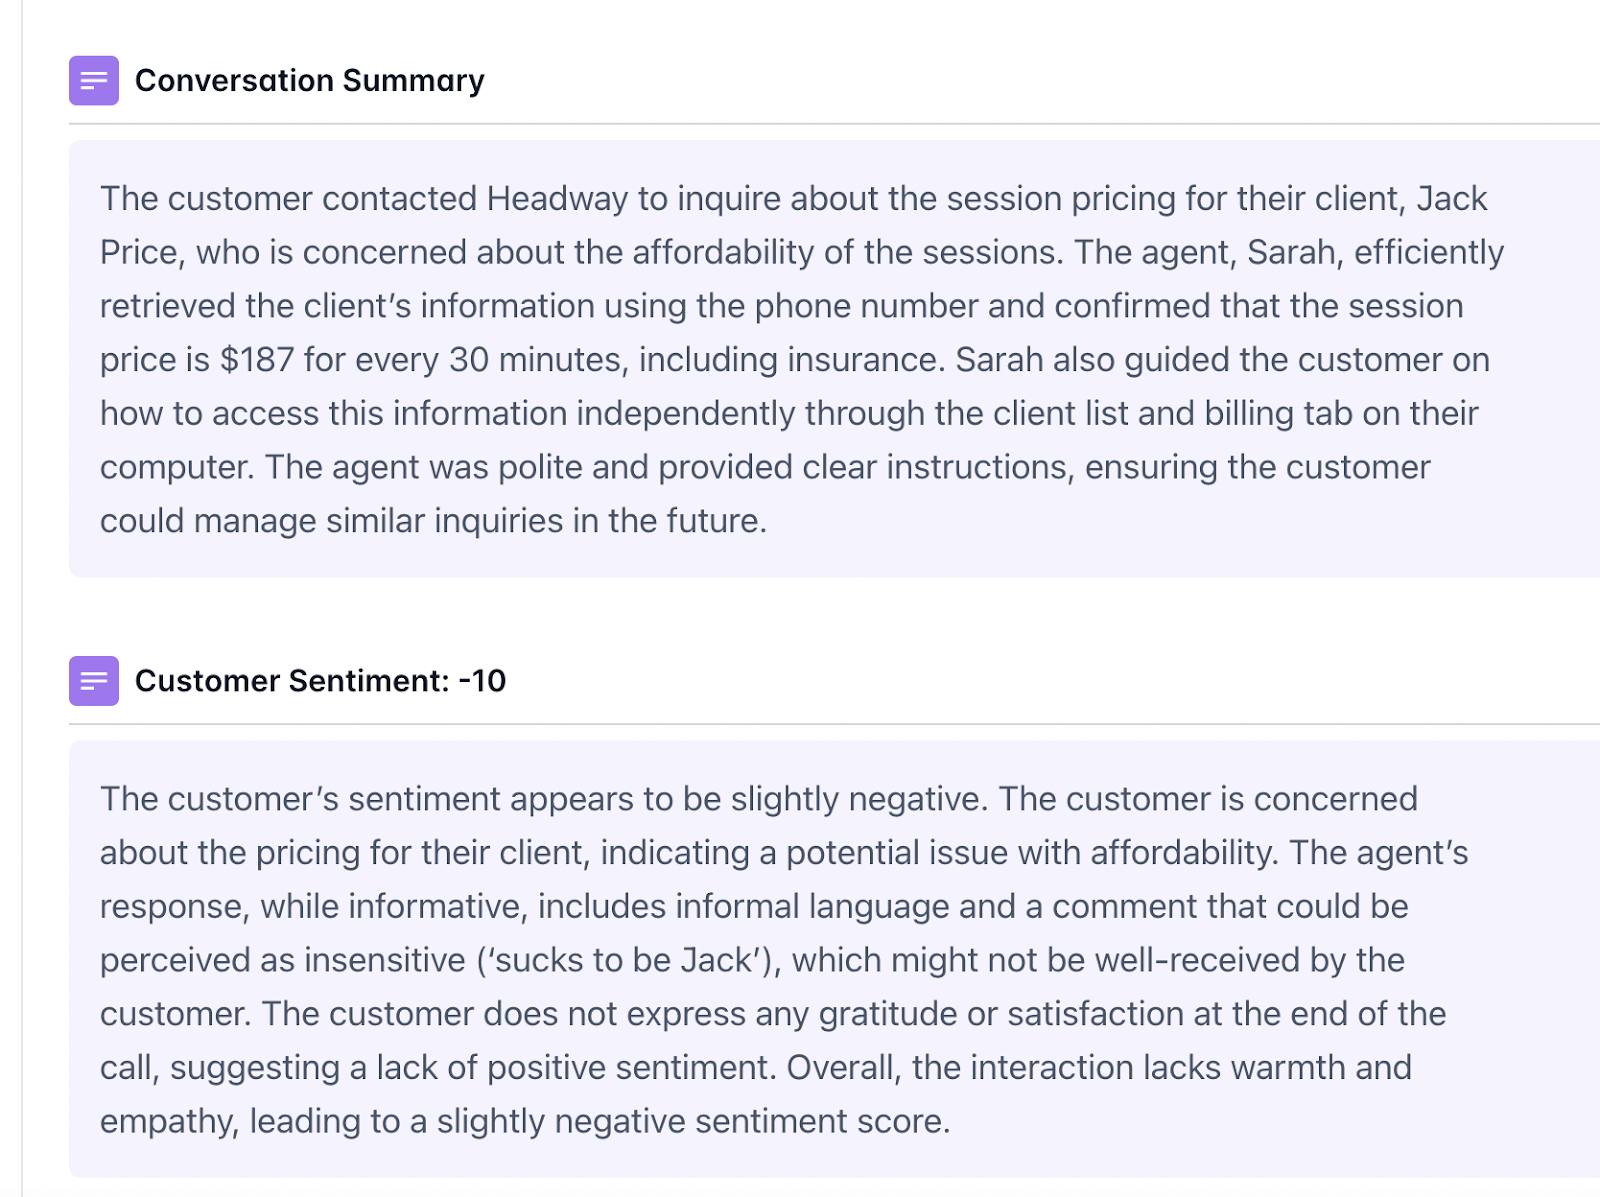Click the $187 session price text
The height and width of the screenshot is (1197, 1600).
tap(256, 360)
